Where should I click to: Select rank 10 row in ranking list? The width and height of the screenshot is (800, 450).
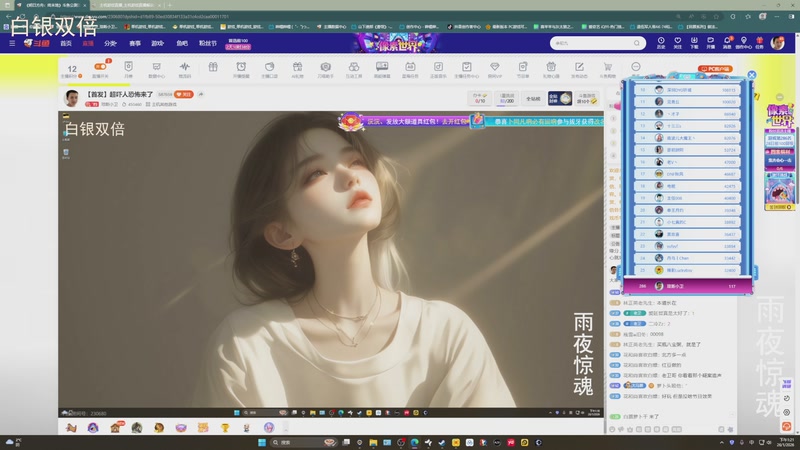click(687, 89)
